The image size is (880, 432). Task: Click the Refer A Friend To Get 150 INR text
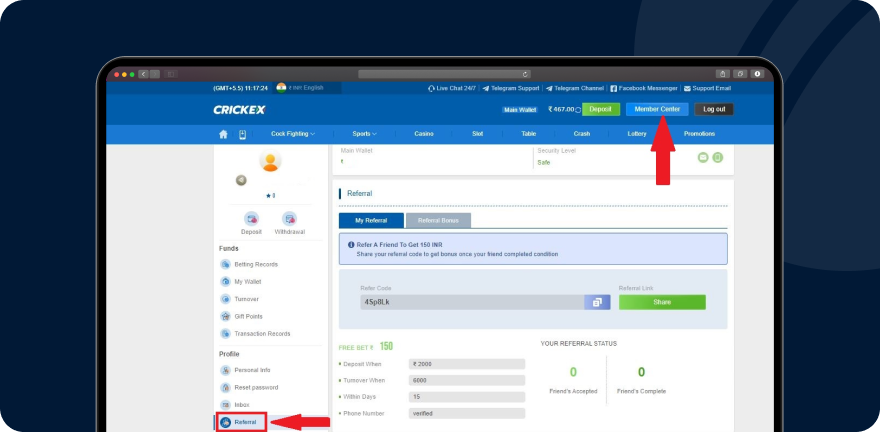point(400,245)
